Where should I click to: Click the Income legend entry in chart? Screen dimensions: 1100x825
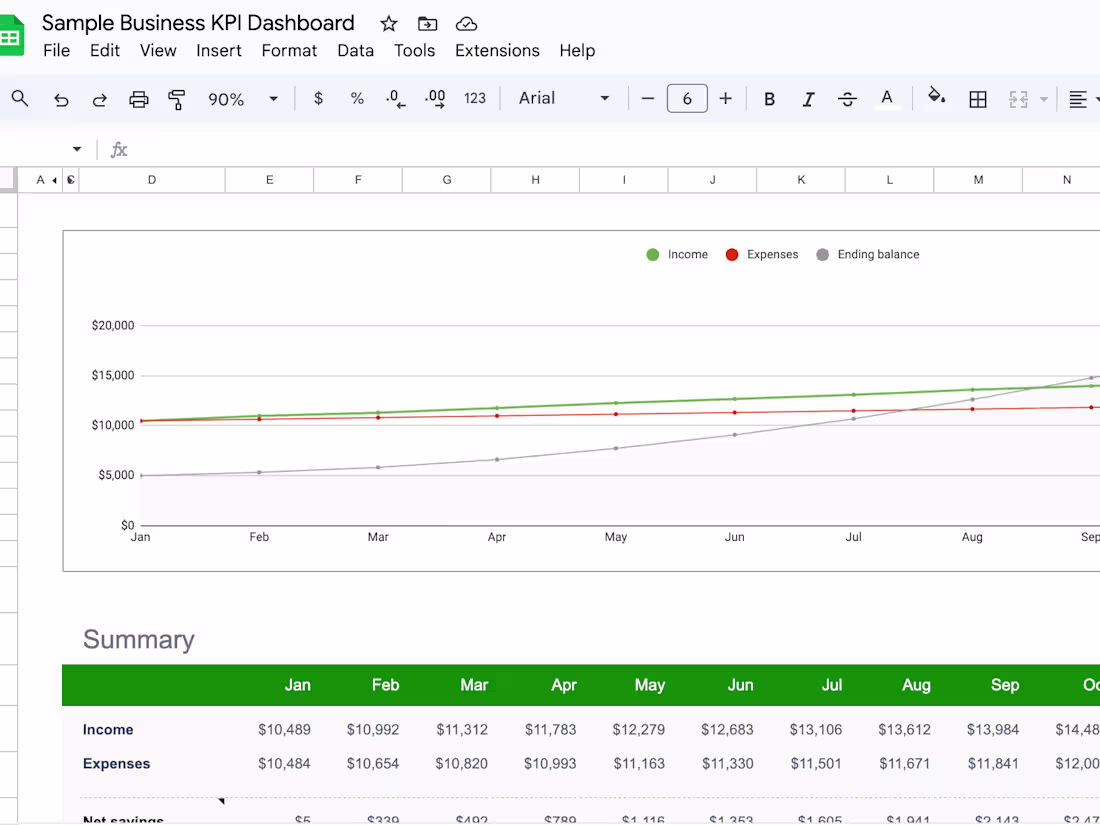(x=677, y=255)
